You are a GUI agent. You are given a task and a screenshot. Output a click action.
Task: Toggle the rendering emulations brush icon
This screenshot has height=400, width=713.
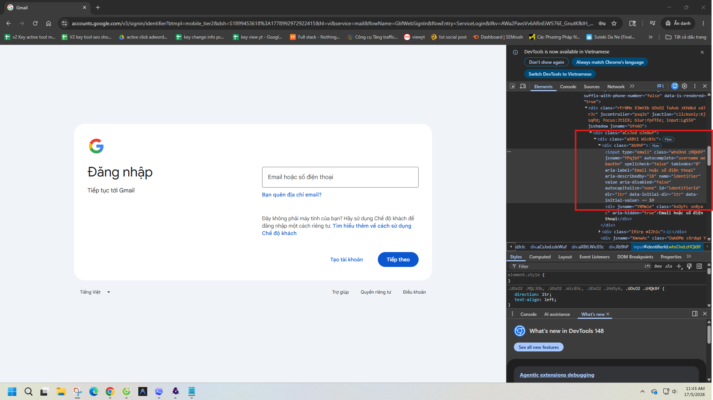click(x=689, y=266)
